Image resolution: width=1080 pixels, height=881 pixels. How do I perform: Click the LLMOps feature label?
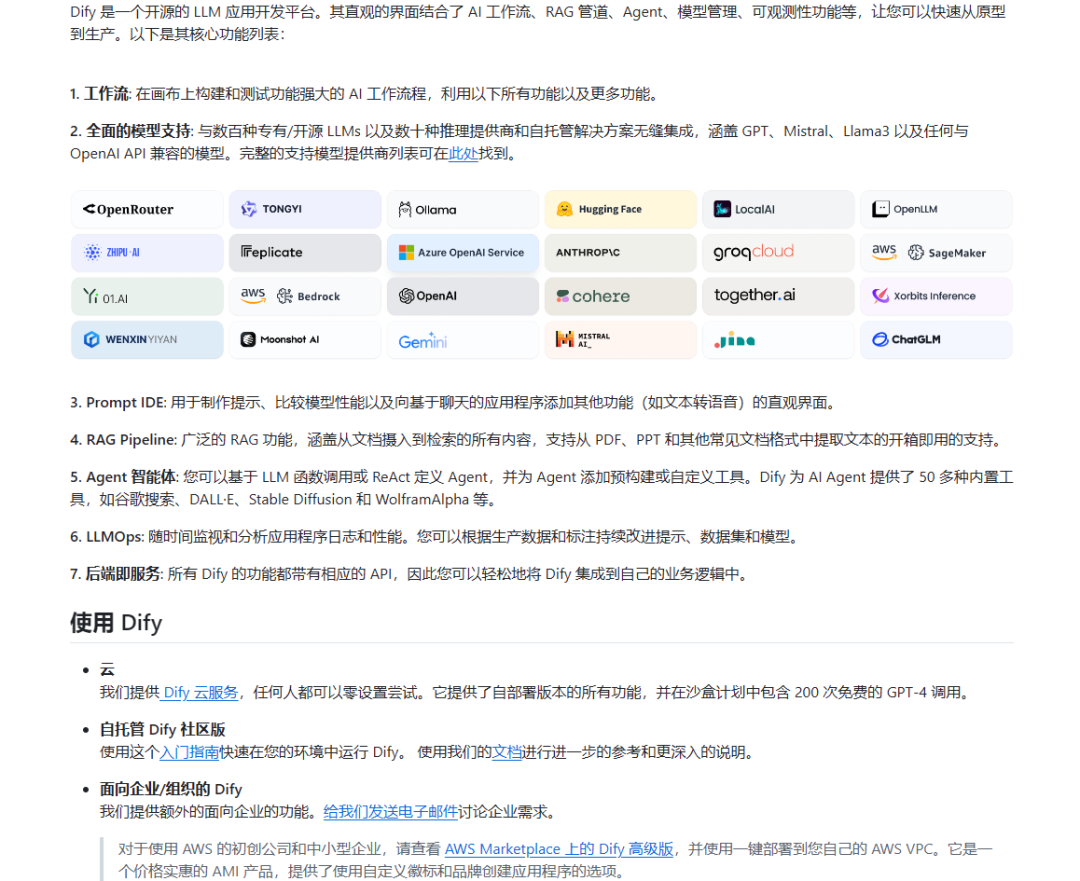tap(114, 537)
